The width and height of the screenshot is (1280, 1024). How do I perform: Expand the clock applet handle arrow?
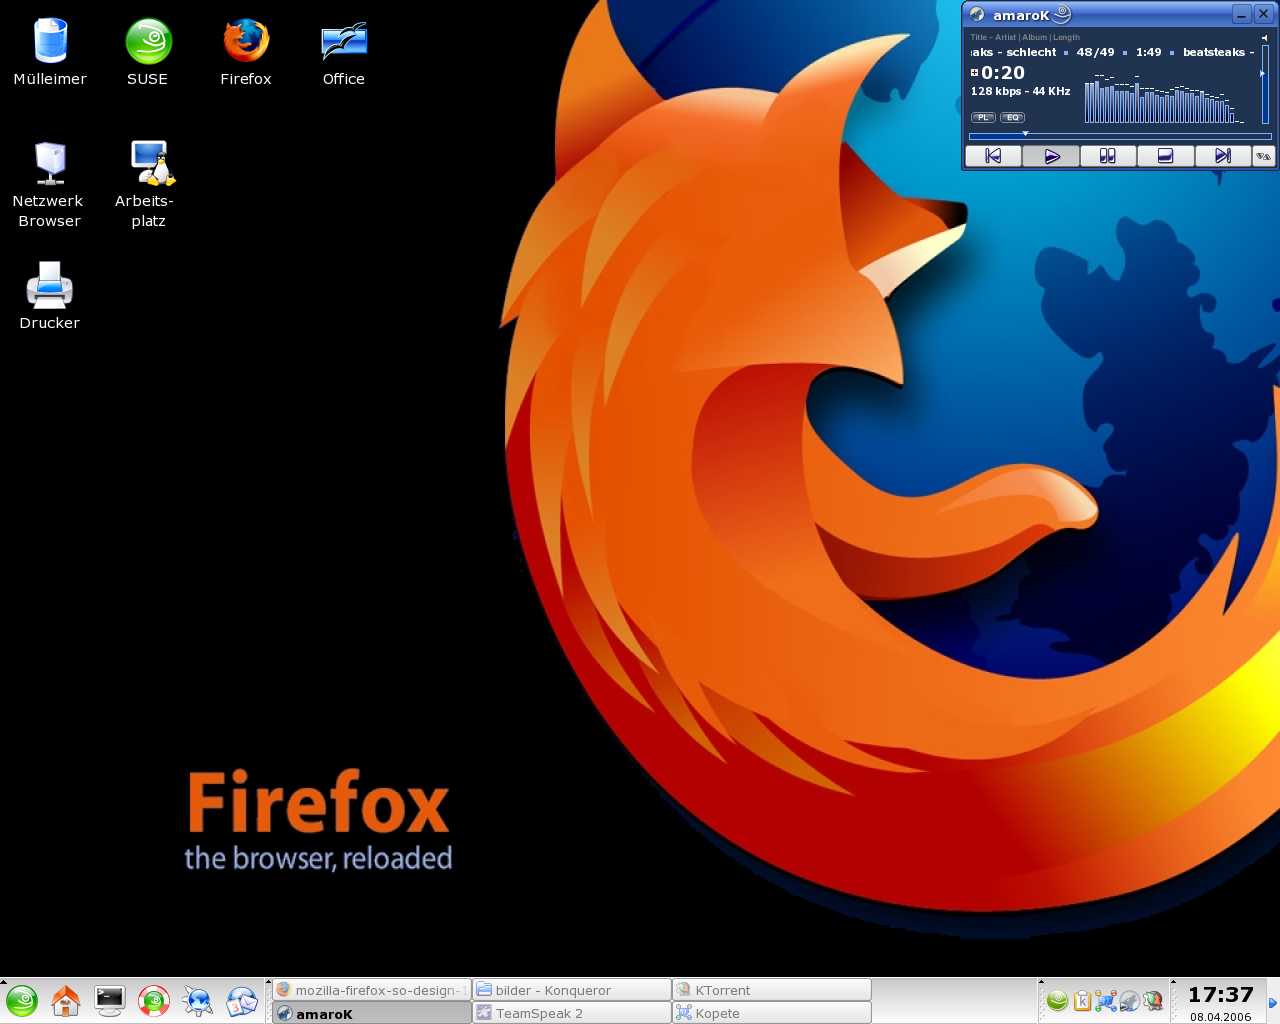click(1174, 983)
